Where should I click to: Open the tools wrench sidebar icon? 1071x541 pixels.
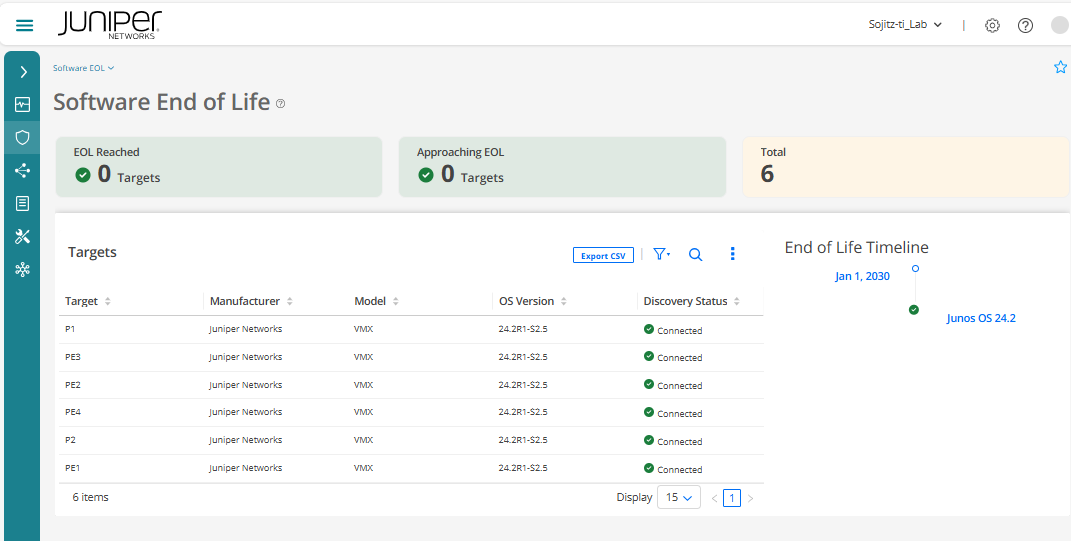[23, 236]
